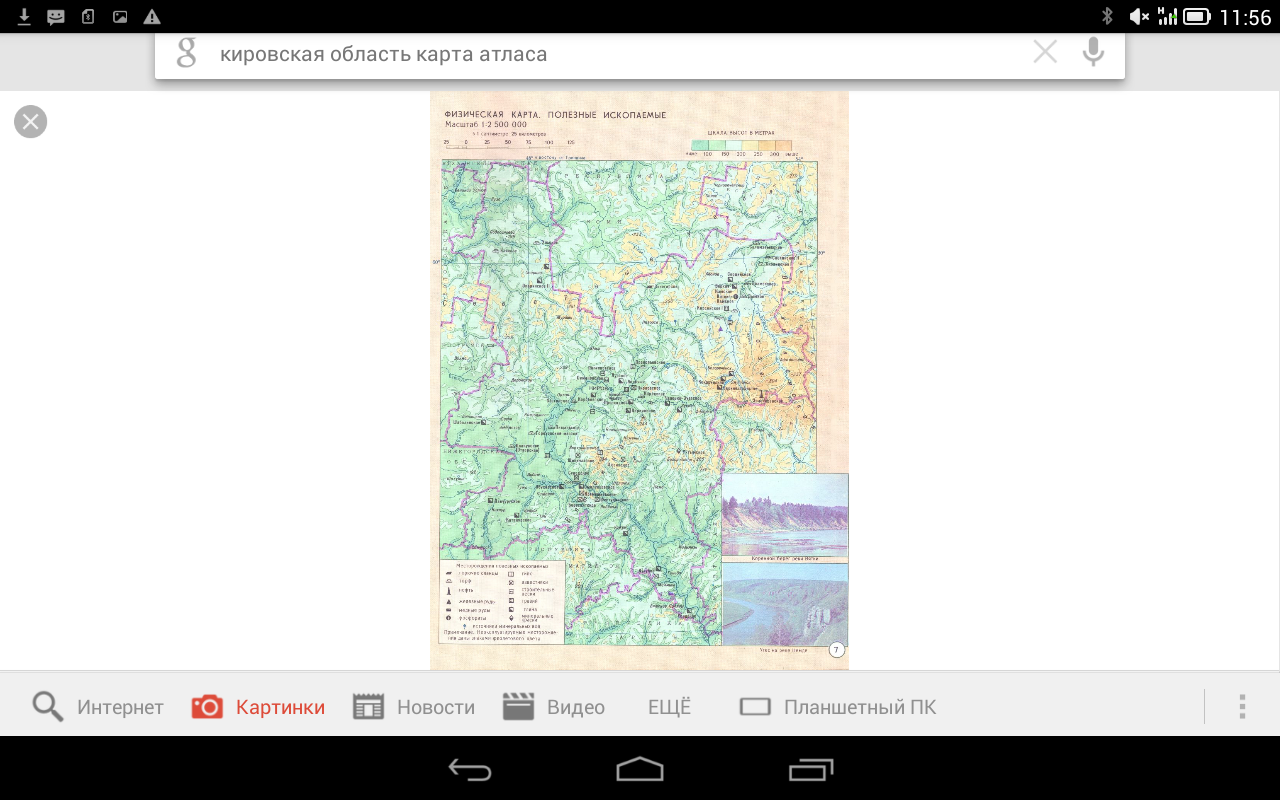Open the Новости tab
Screen dimensions: 1280x800
coord(414,707)
